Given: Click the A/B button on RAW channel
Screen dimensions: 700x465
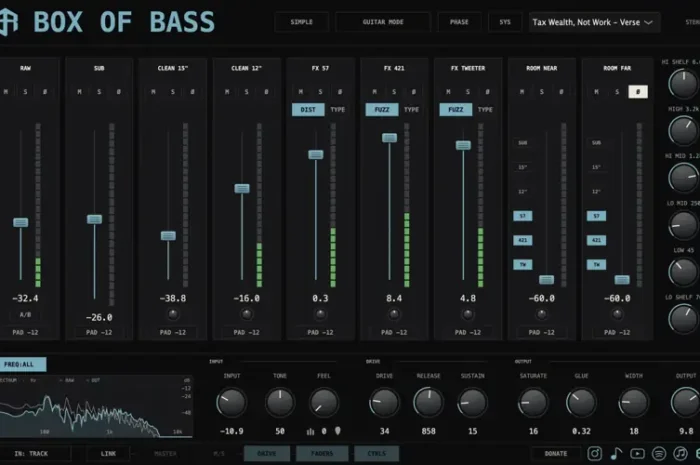Looking at the screenshot, I should pos(25,315).
